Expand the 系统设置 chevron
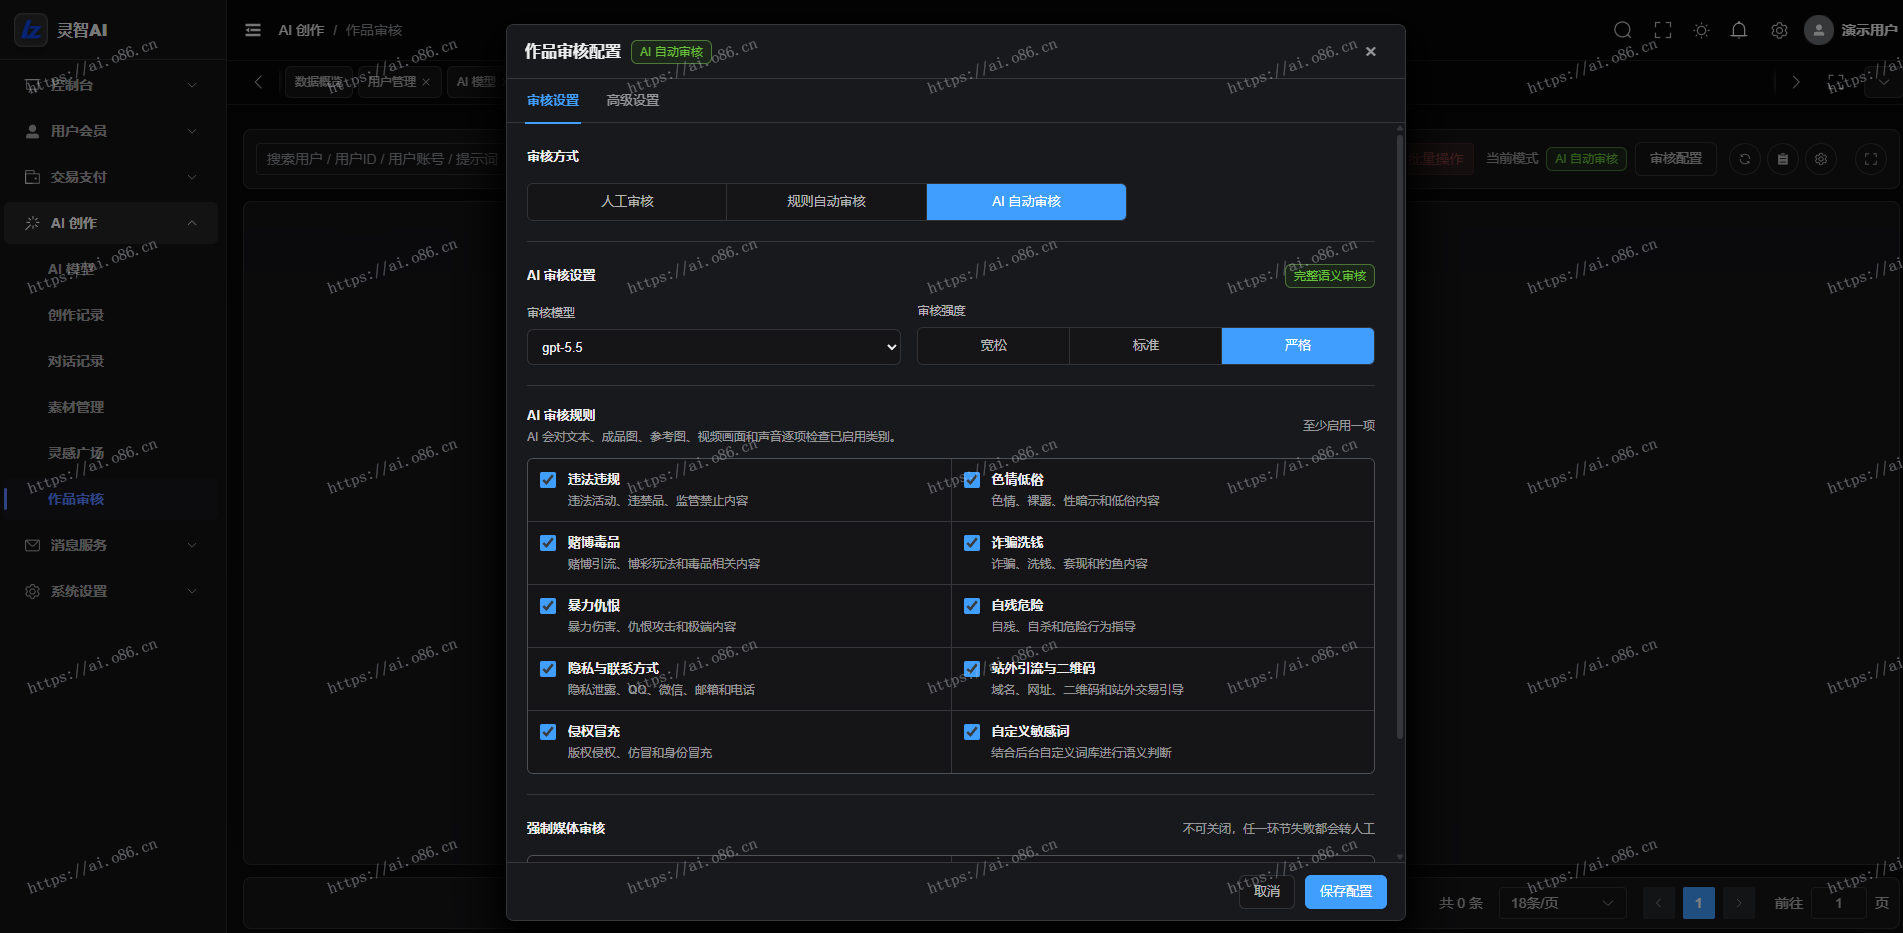 tap(192, 591)
